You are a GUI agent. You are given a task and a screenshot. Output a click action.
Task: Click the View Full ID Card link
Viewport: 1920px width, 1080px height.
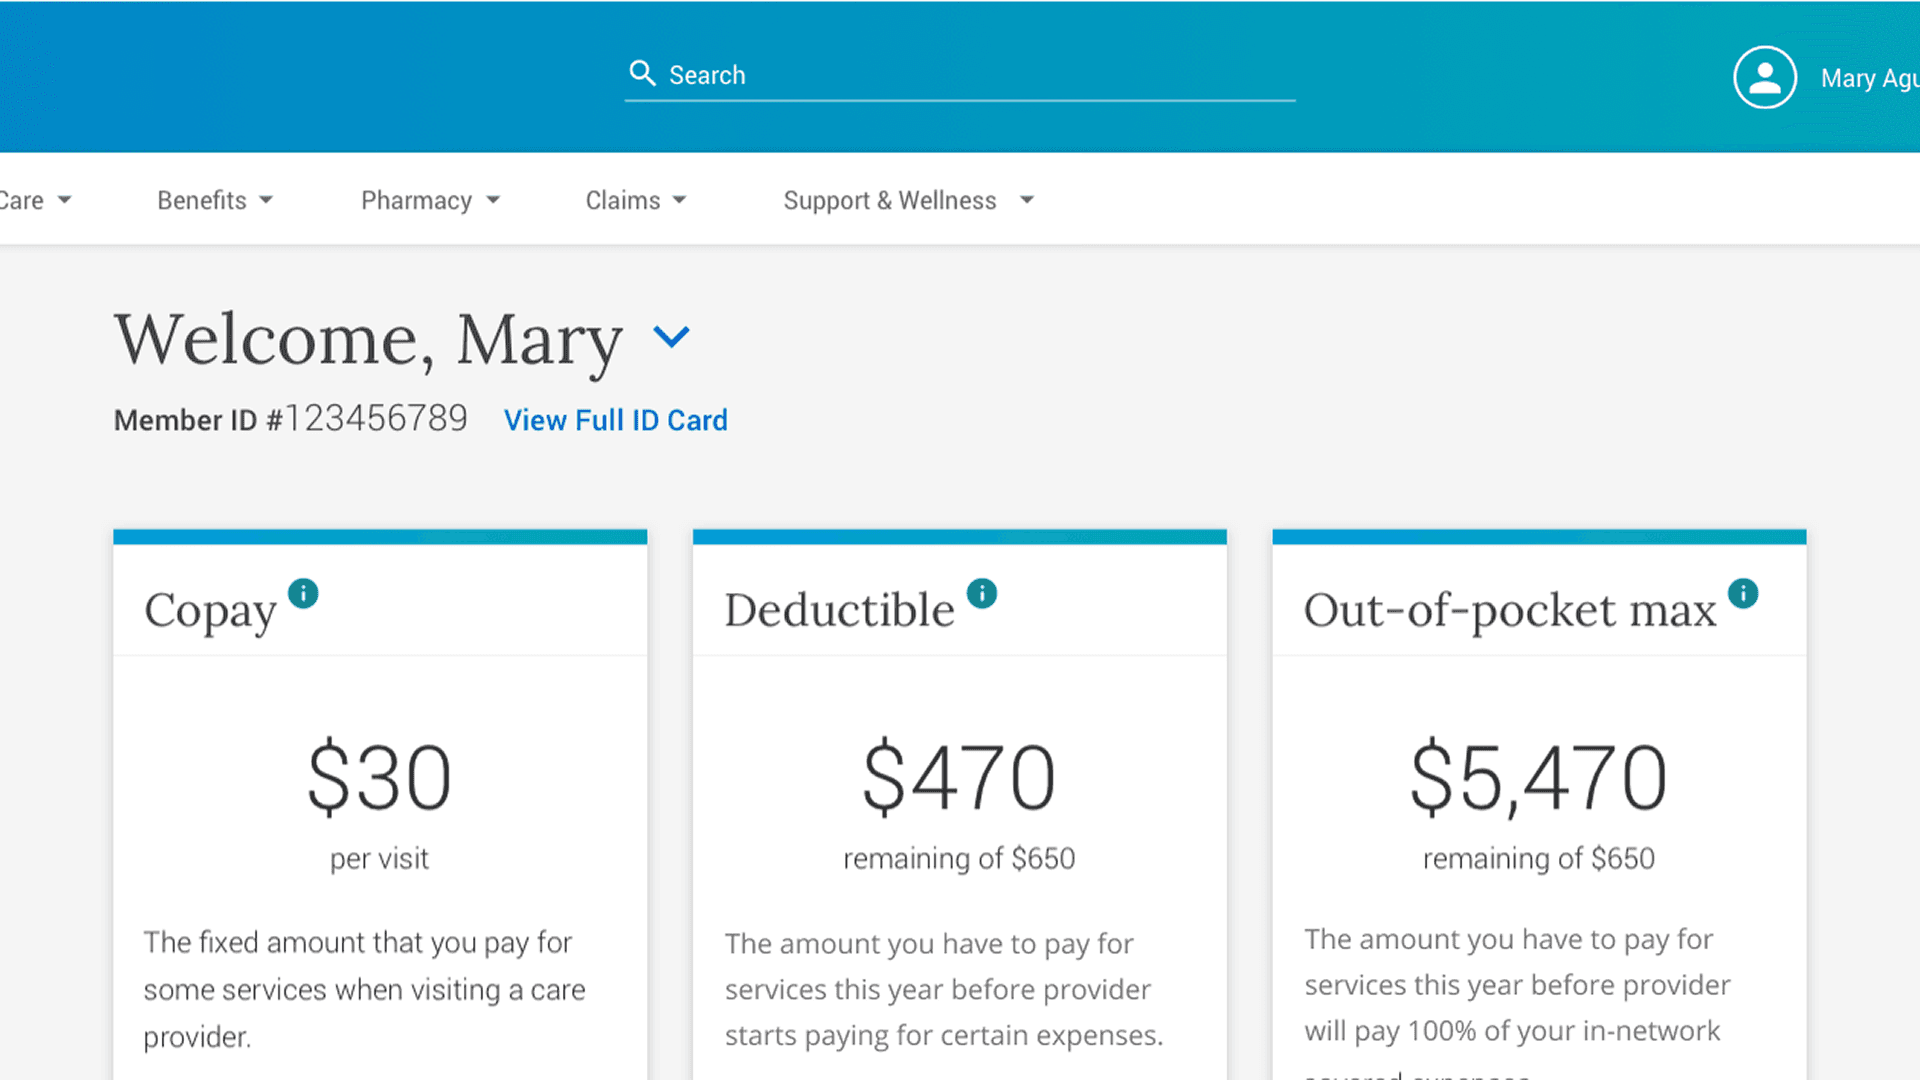(615, 420)
